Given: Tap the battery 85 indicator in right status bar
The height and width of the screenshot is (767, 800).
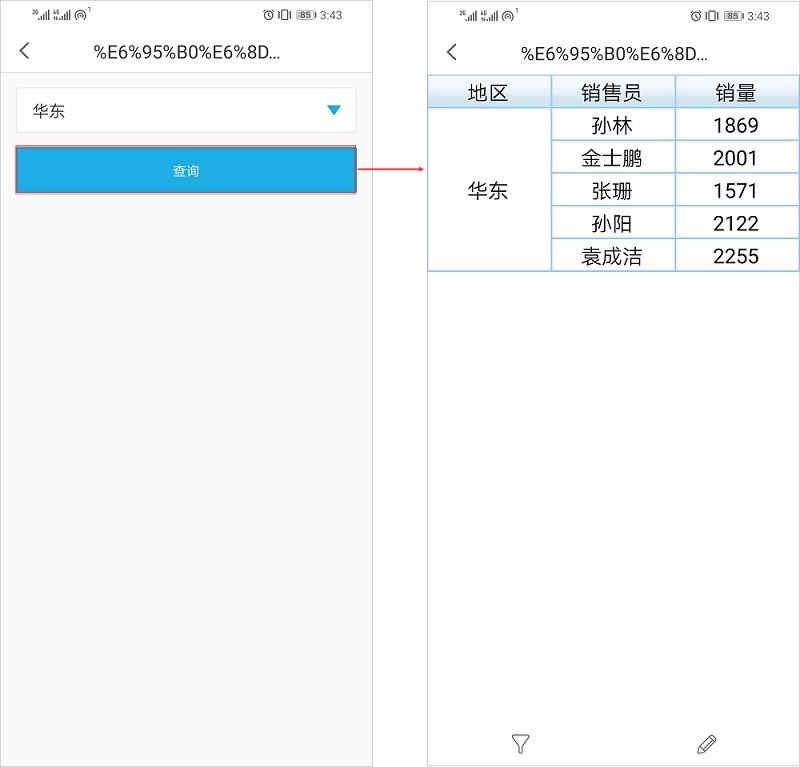Looking at the screenshot, I should pyautogui.click(x=734, y=16).
